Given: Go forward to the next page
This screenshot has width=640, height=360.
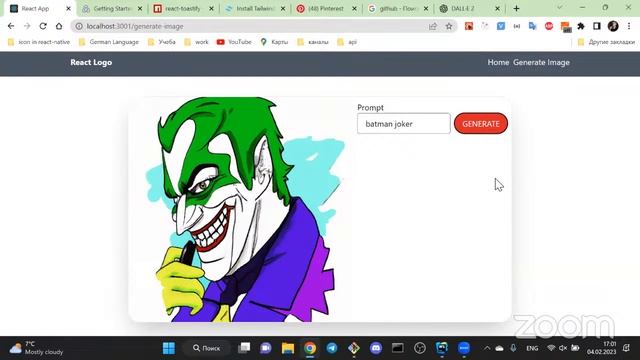Looking at the screenshot, I should click(x=27, y=26).
